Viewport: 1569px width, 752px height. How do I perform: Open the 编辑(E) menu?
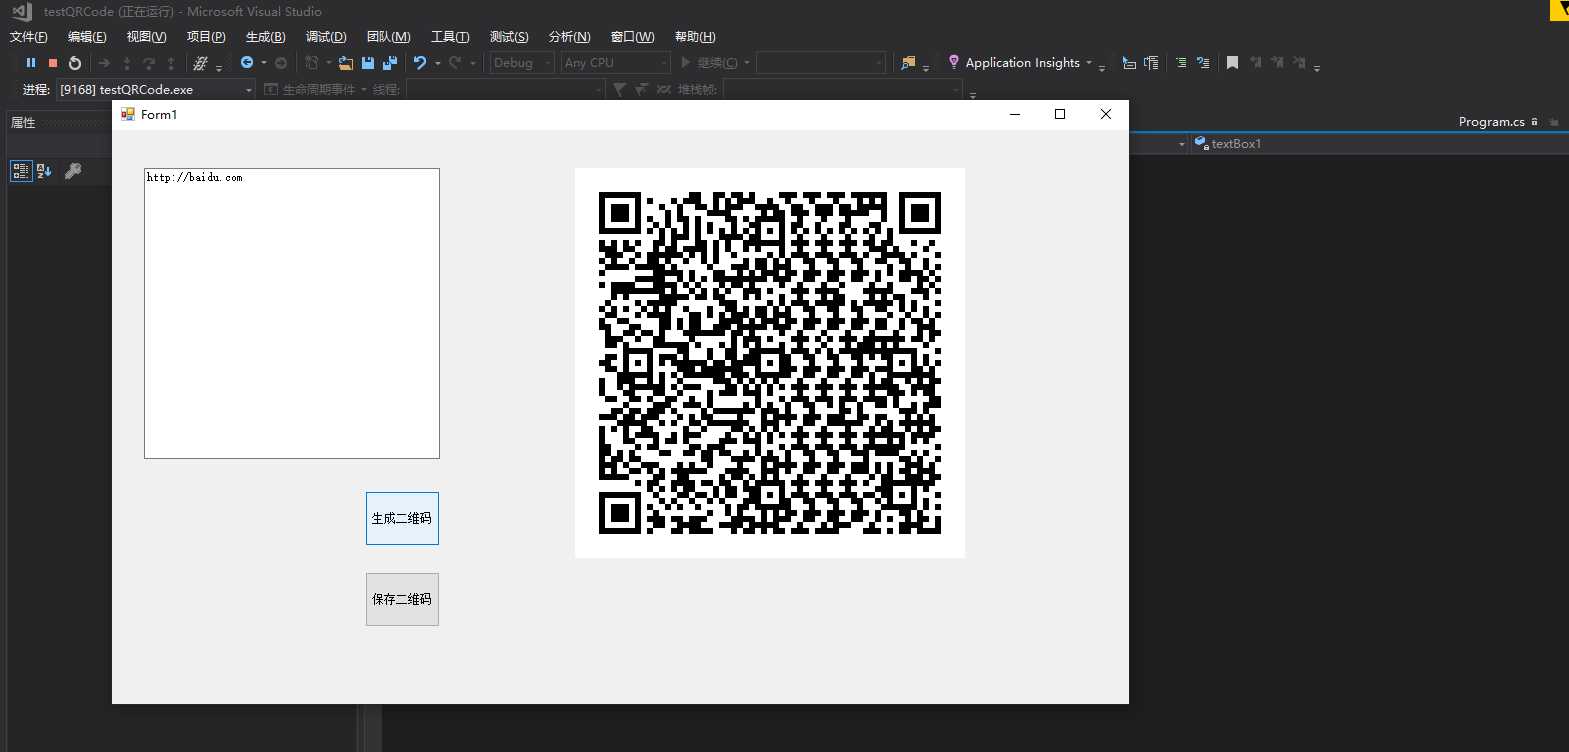pos(87,37)
